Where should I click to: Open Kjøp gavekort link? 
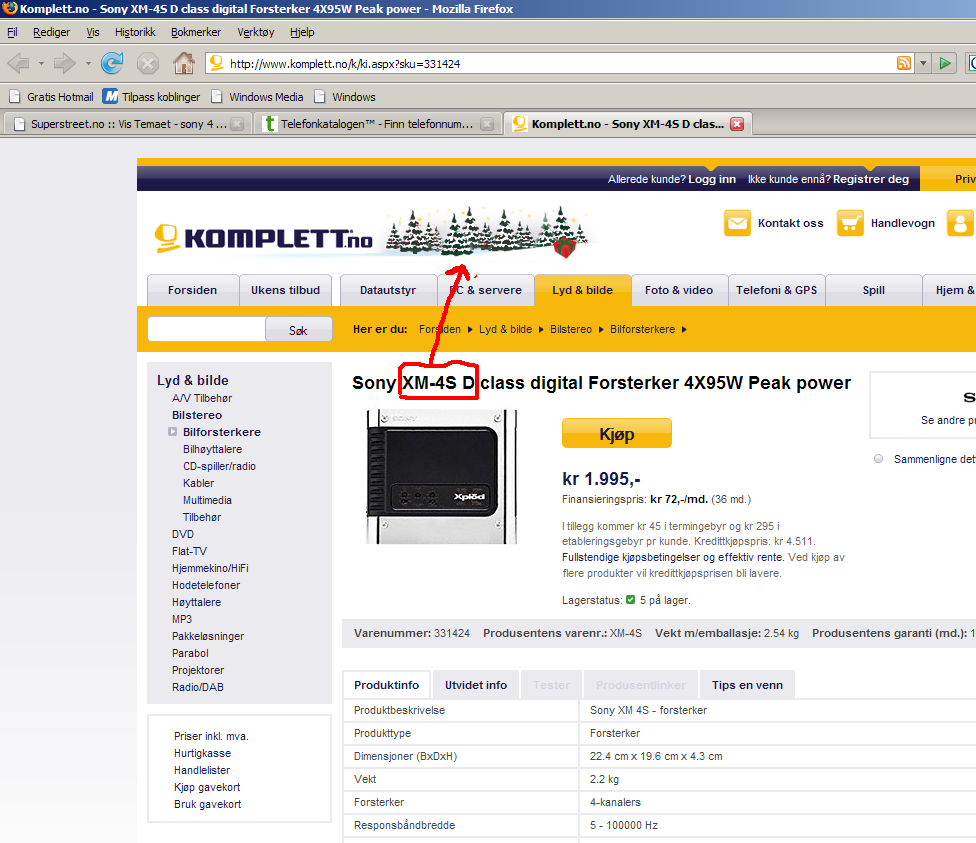click(207, 788)
